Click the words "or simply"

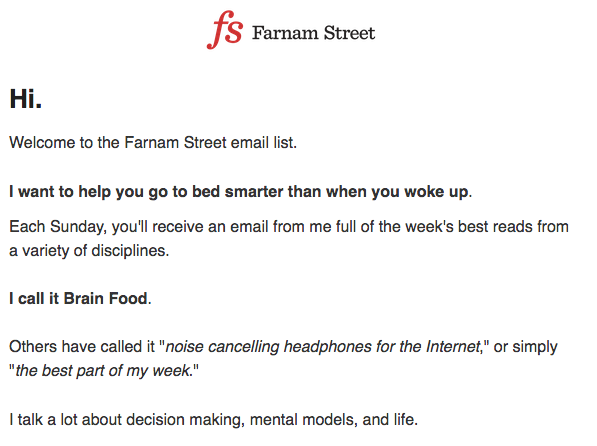point(525,347)
